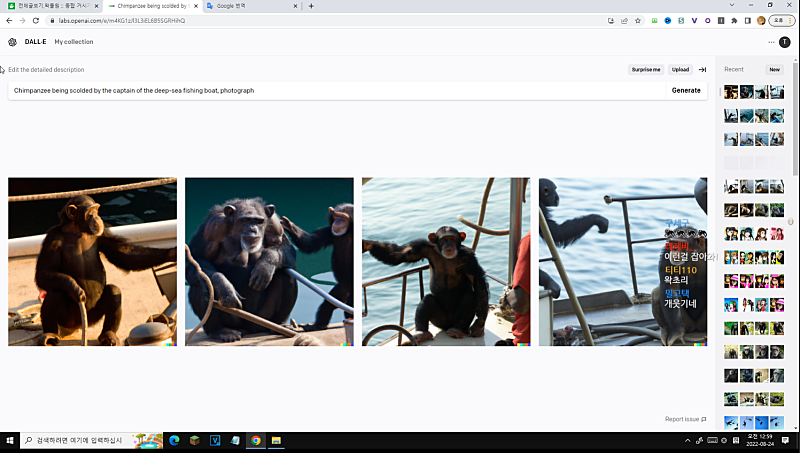This screenshot has height=453, width=800.
Task: Open the three-dots menu beside the T avatar
Action: coord(771,42)
